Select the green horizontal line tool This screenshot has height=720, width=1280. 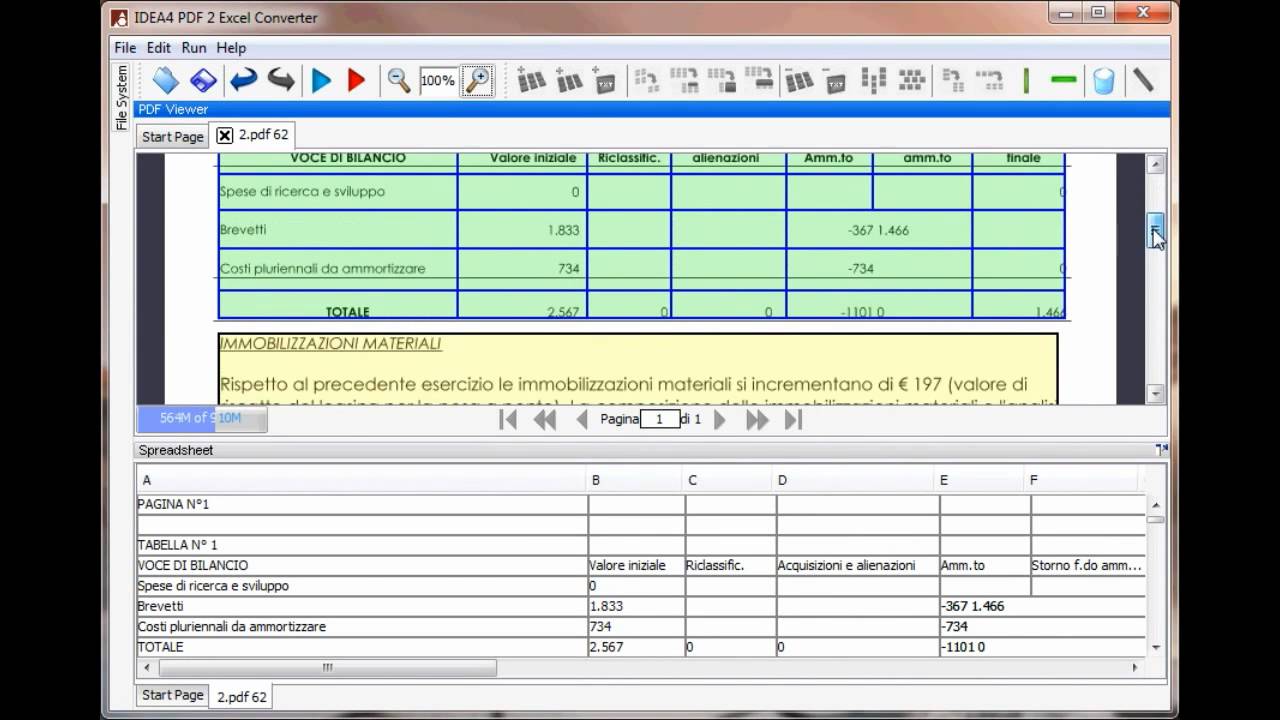[1064, 80]
